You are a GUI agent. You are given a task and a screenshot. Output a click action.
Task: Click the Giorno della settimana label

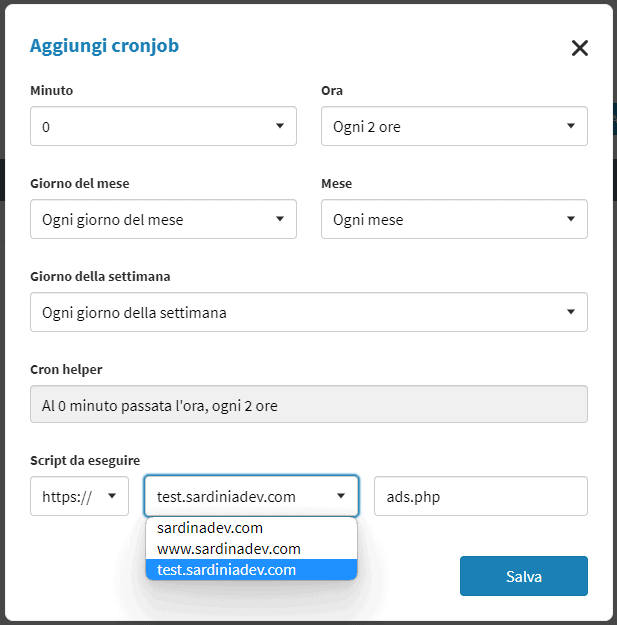click(98, 276)
